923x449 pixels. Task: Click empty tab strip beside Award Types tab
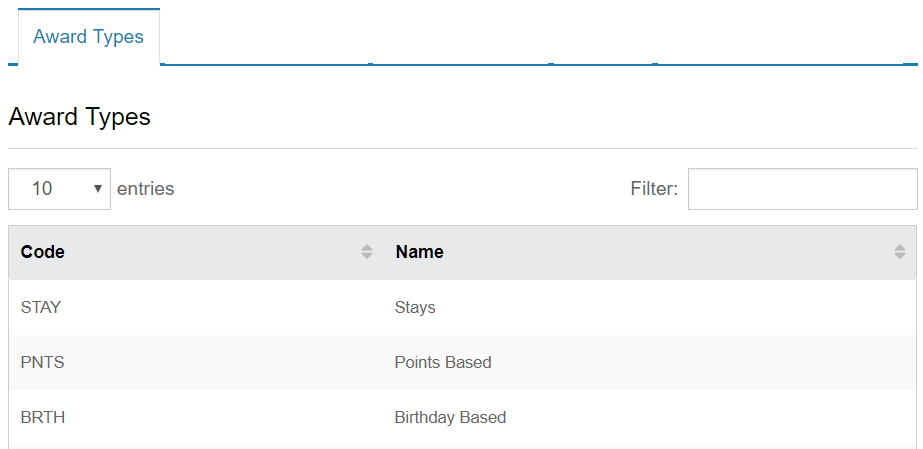530,36
